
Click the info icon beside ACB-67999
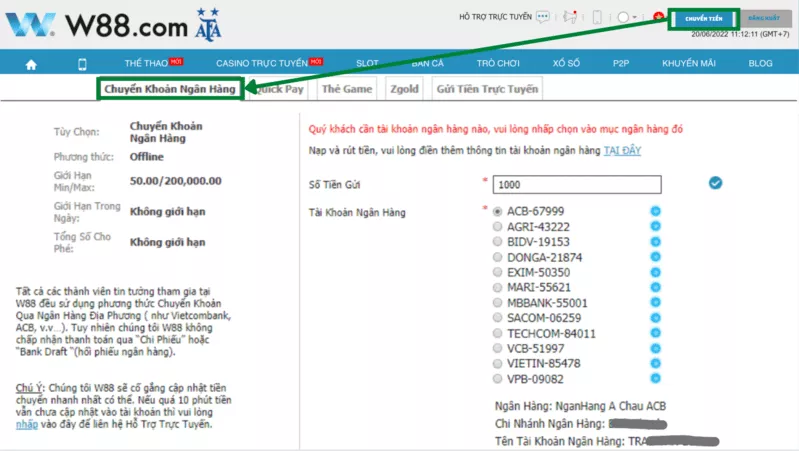(655, 211)
